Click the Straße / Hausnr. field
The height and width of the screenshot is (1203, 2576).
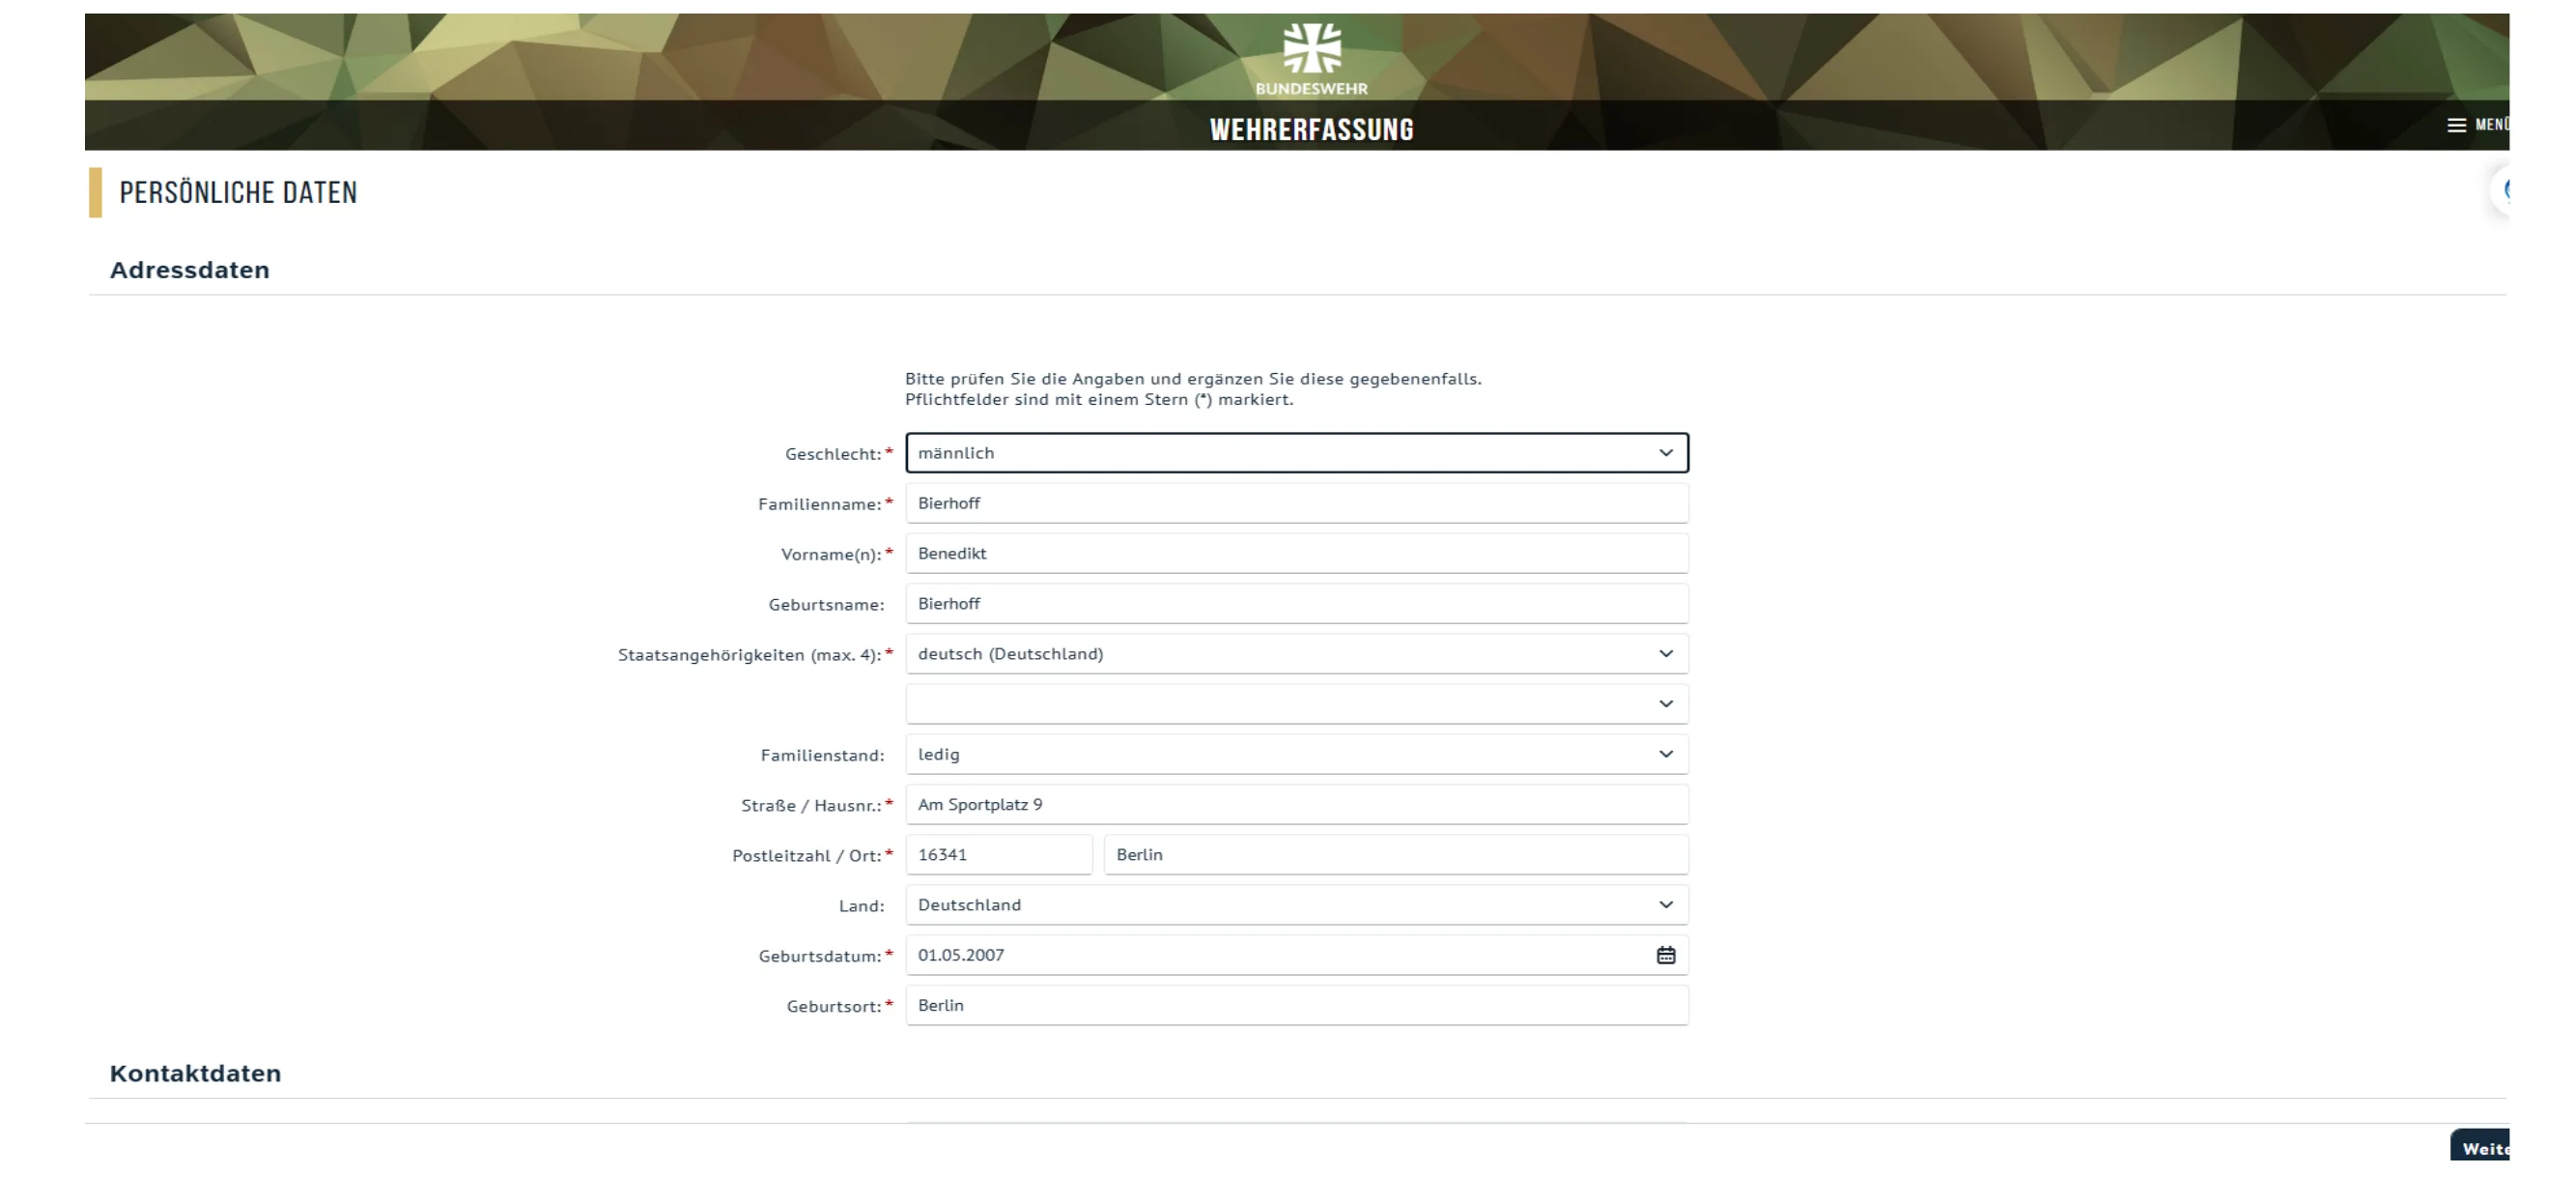[x=1296, y=805]
